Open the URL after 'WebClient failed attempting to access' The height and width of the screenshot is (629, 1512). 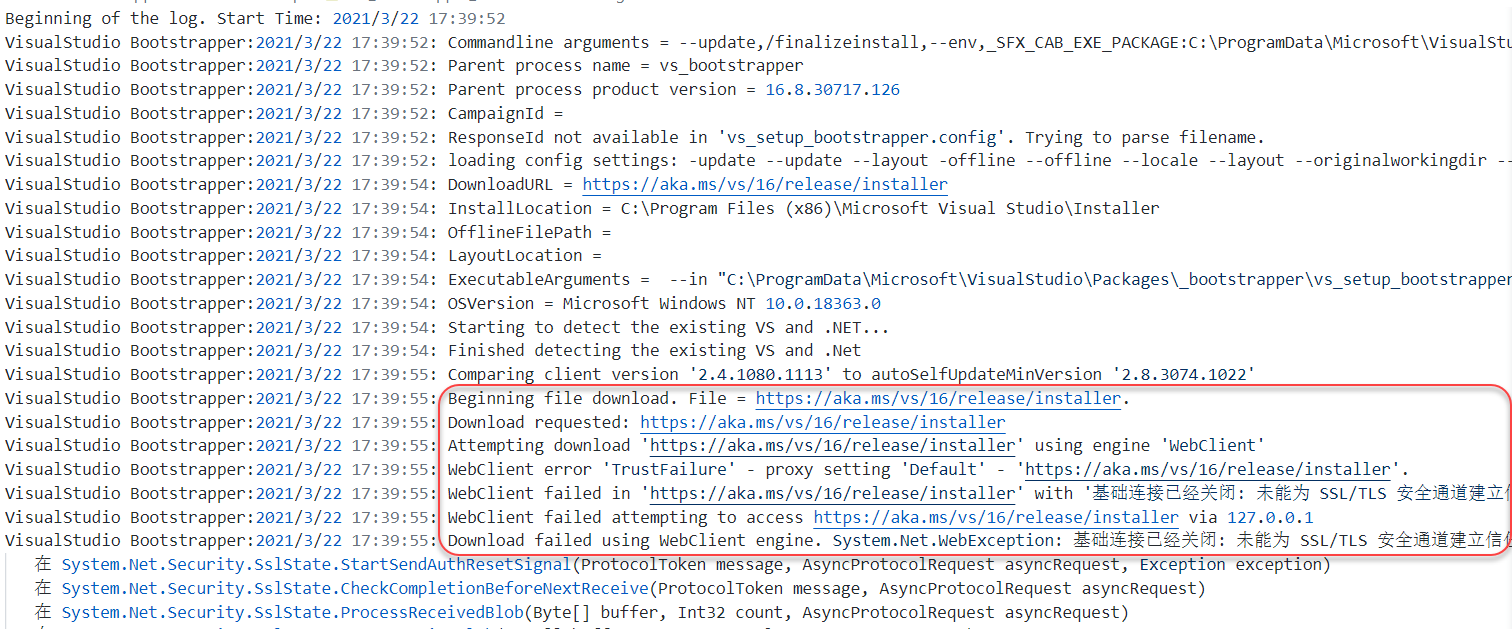[996, 517]
